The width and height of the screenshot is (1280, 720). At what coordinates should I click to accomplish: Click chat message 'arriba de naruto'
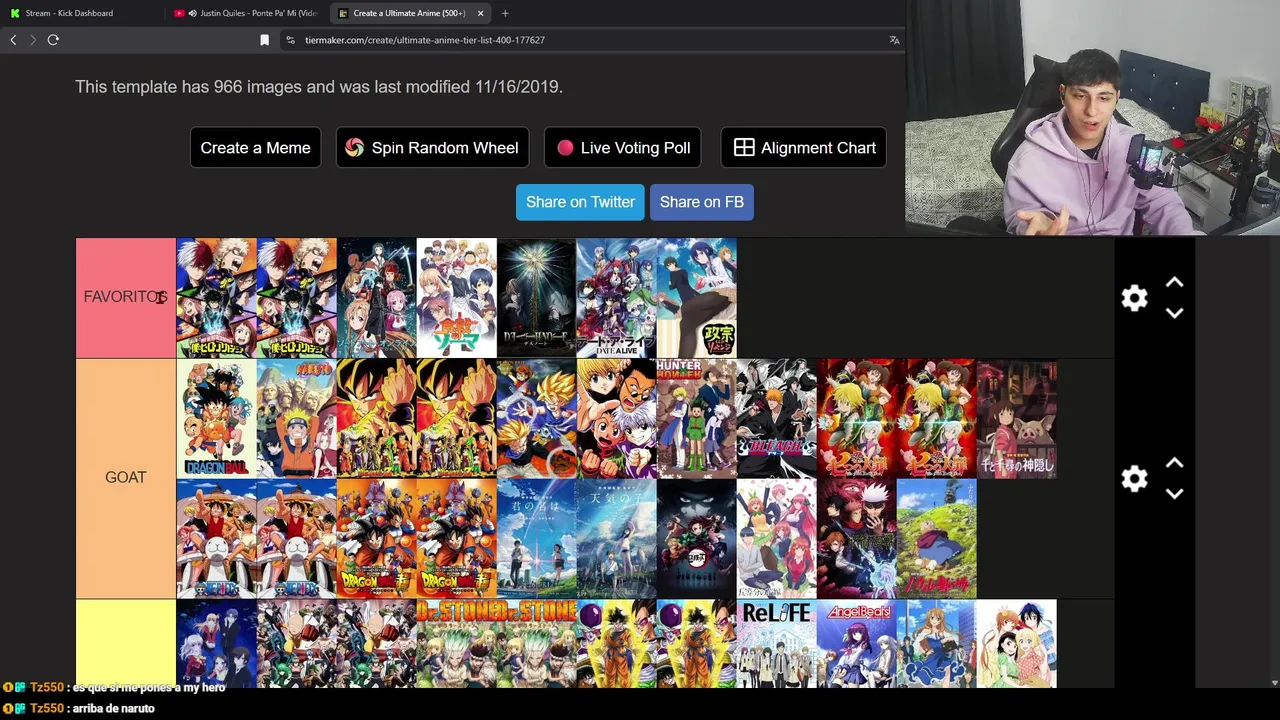114,708
